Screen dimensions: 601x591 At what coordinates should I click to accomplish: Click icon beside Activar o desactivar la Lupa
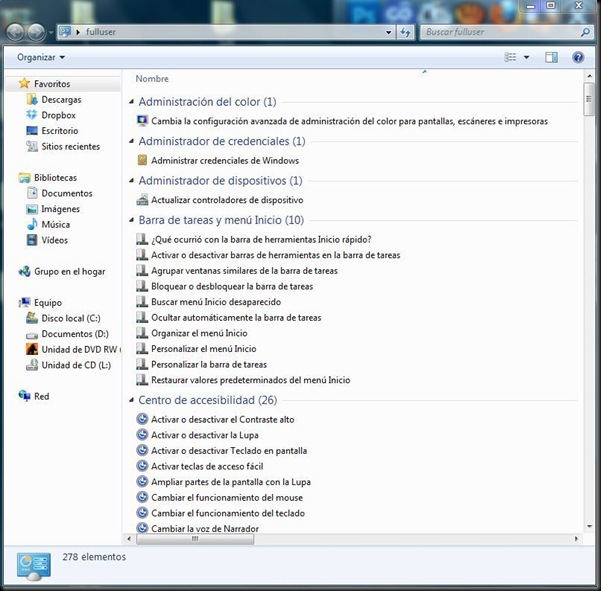tap(142, 435)
